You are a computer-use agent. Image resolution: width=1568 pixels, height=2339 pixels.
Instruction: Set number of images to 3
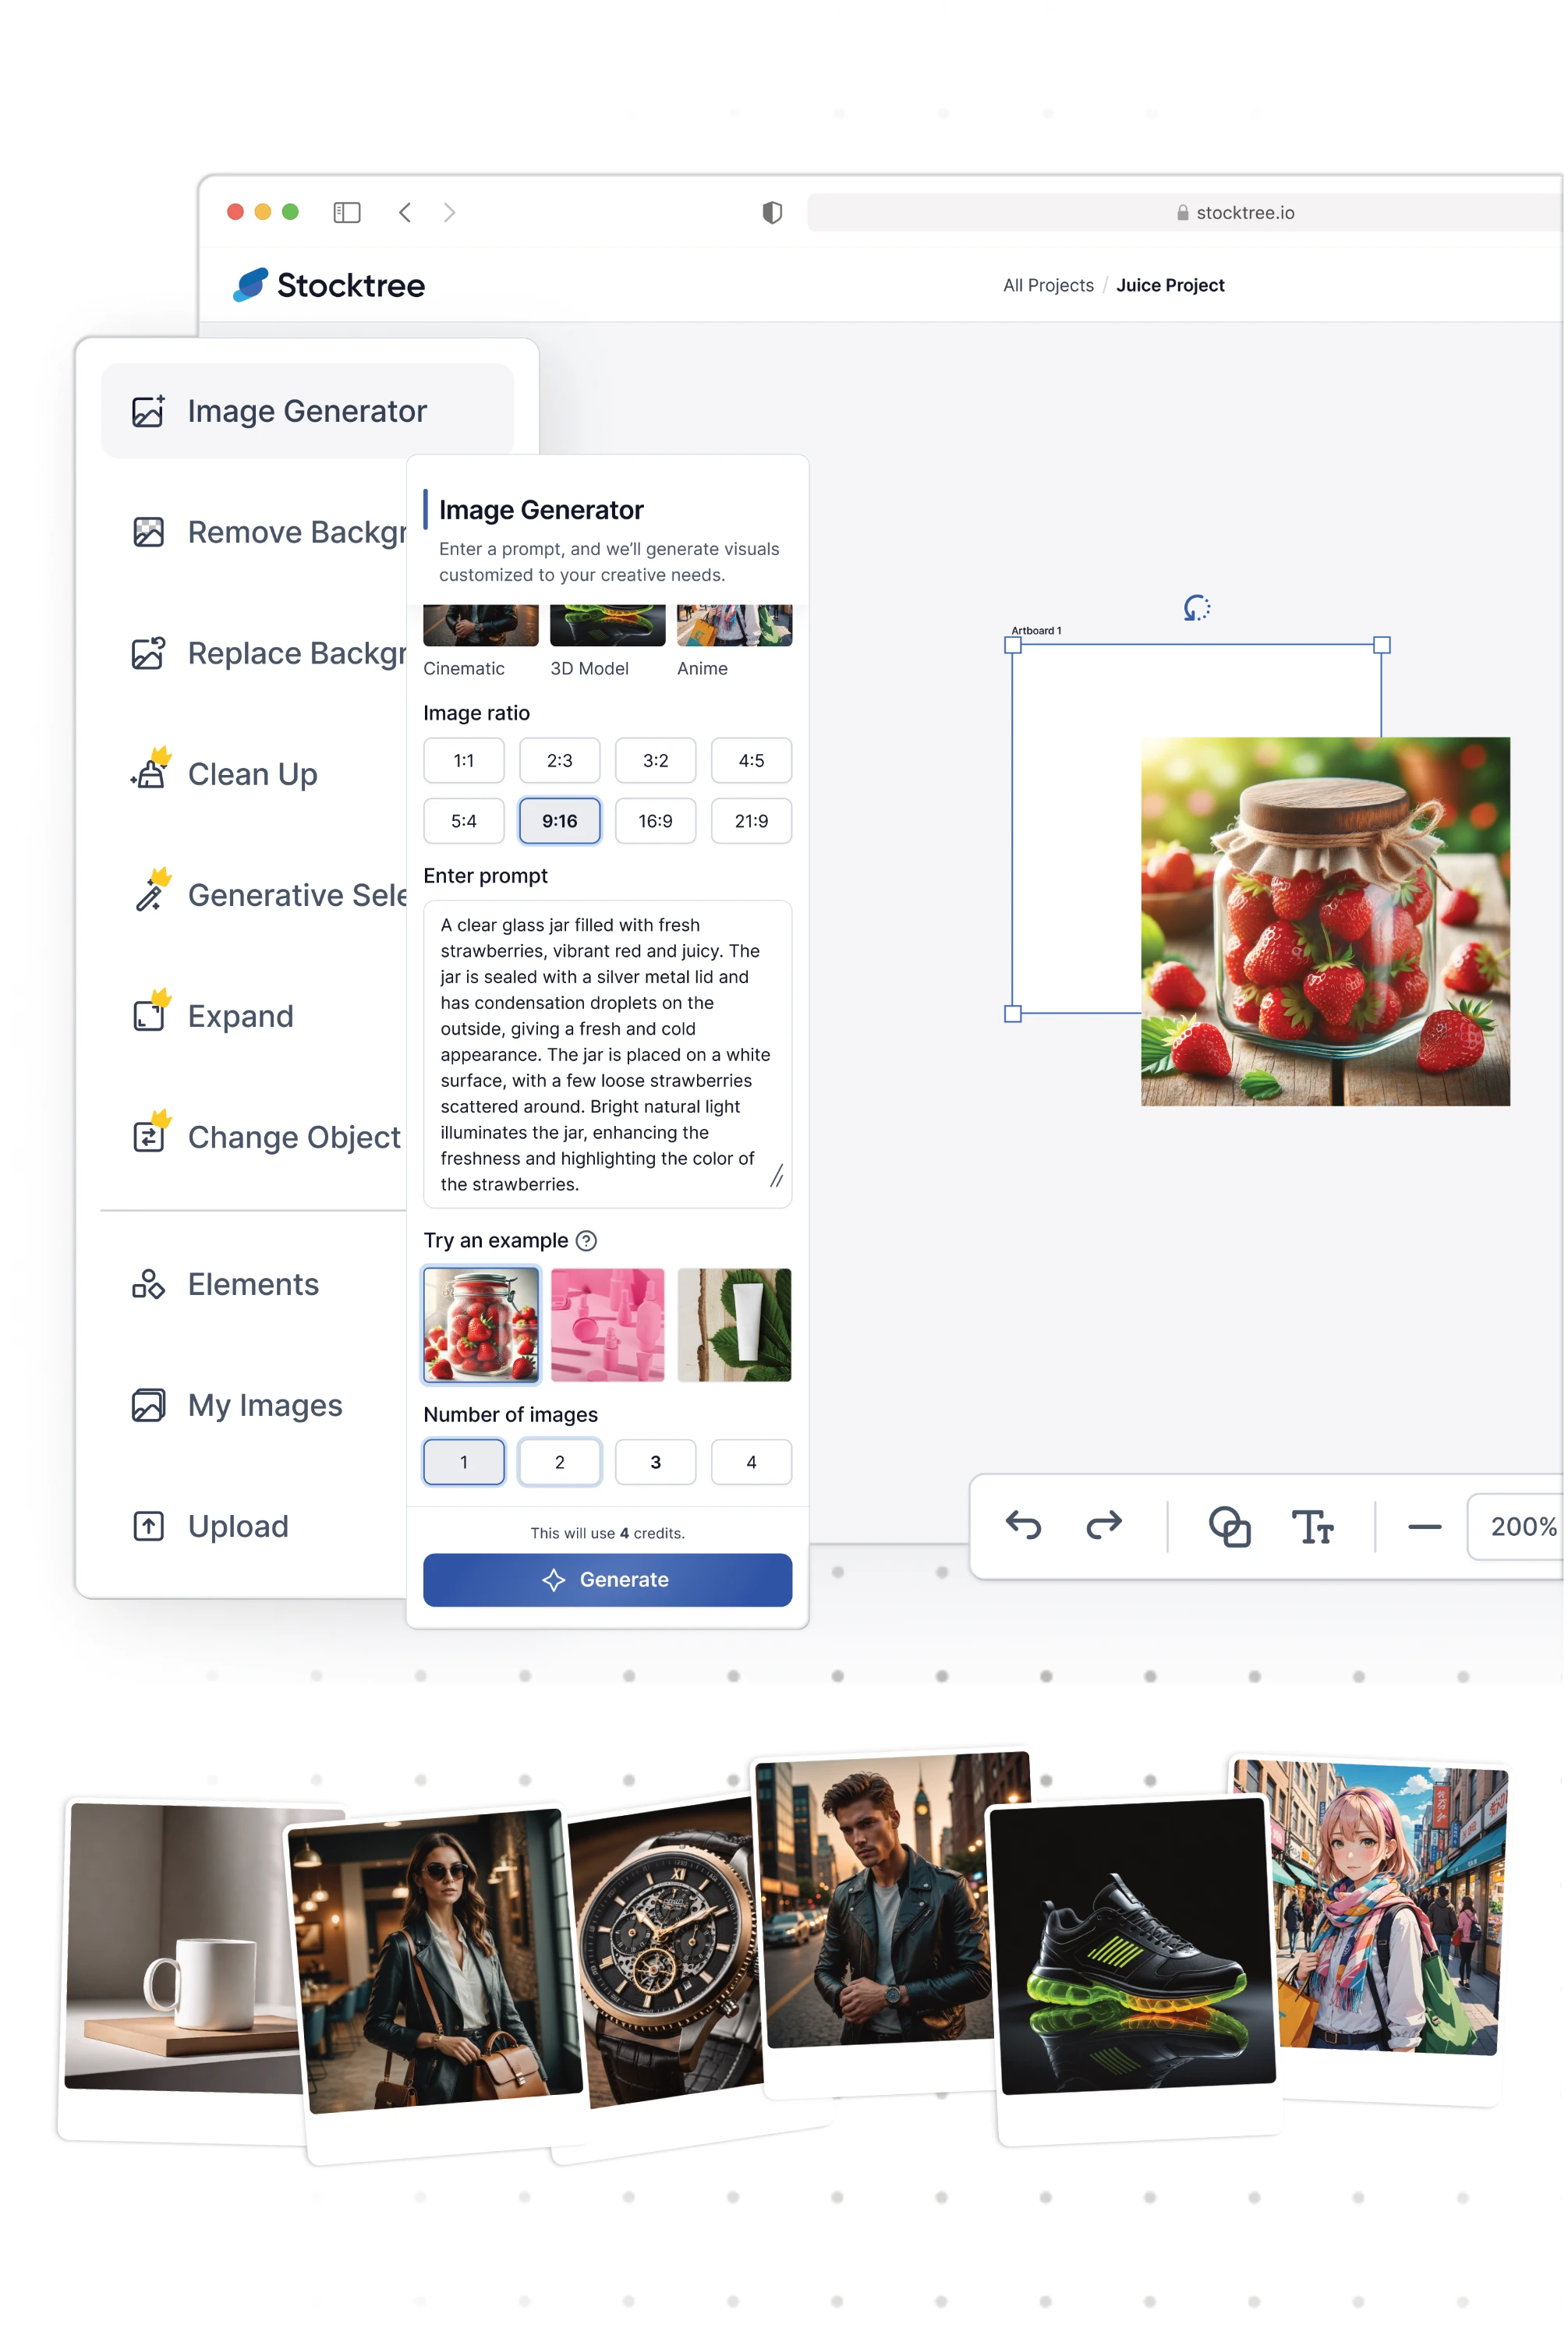(x=655, y=1462)
